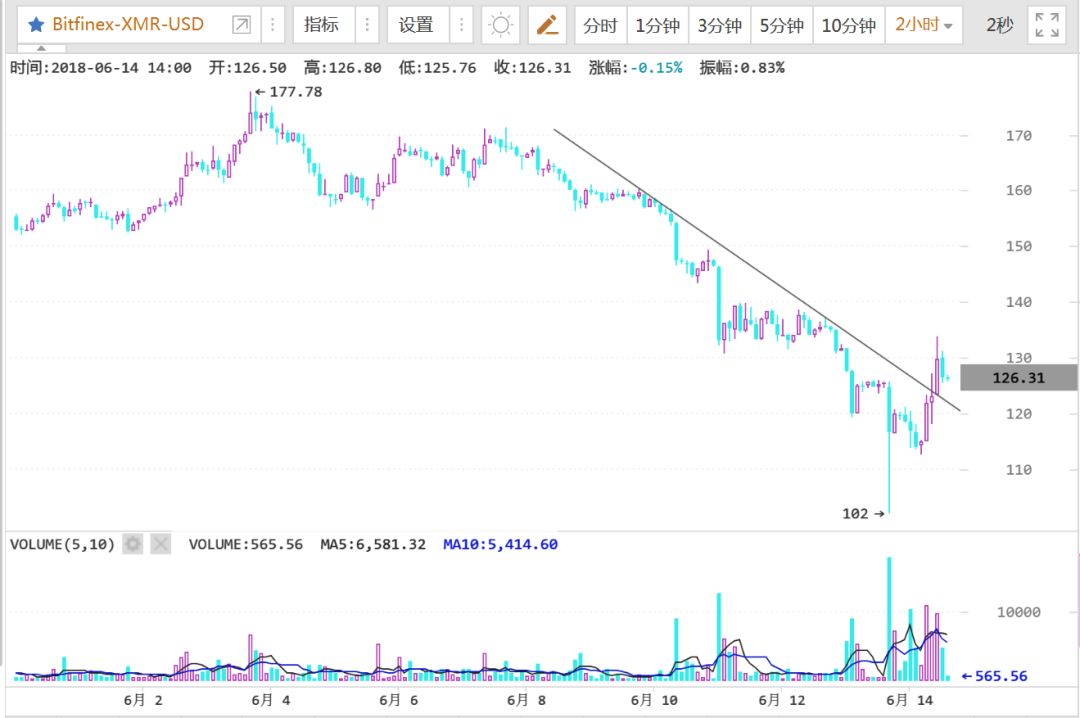Expand the three-dot options beside 设置
Screen dimensions: 1080x718
(461, 25)
